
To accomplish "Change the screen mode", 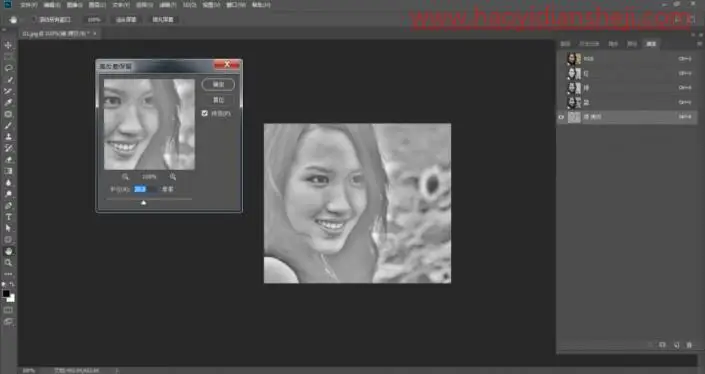I will pos(8,322).
